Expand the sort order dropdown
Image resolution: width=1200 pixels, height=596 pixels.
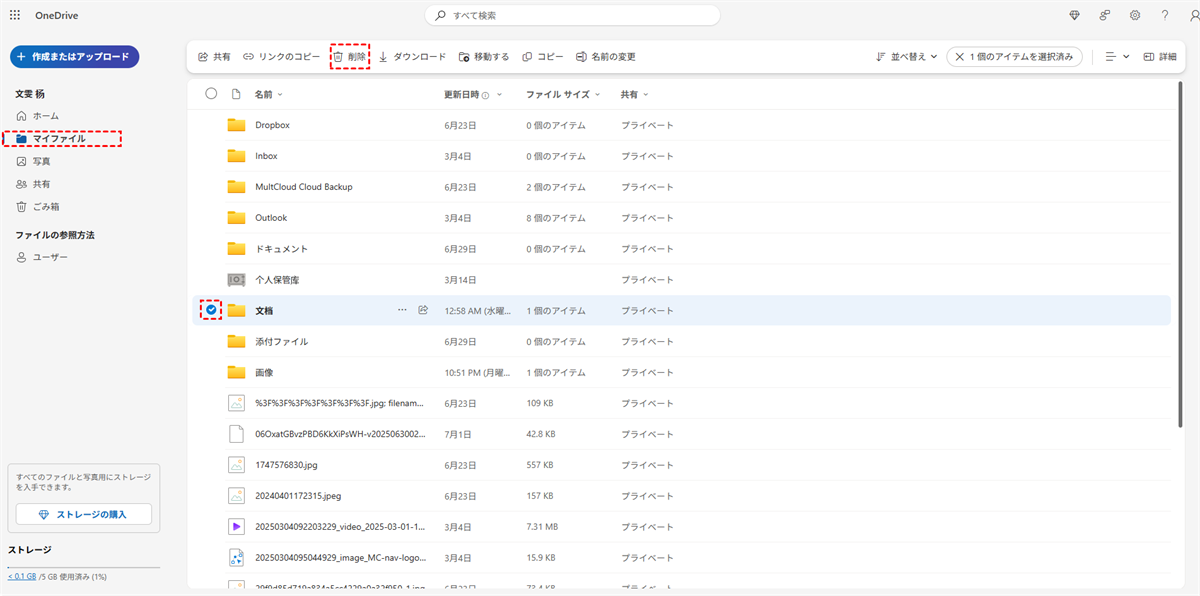[906, 57]
